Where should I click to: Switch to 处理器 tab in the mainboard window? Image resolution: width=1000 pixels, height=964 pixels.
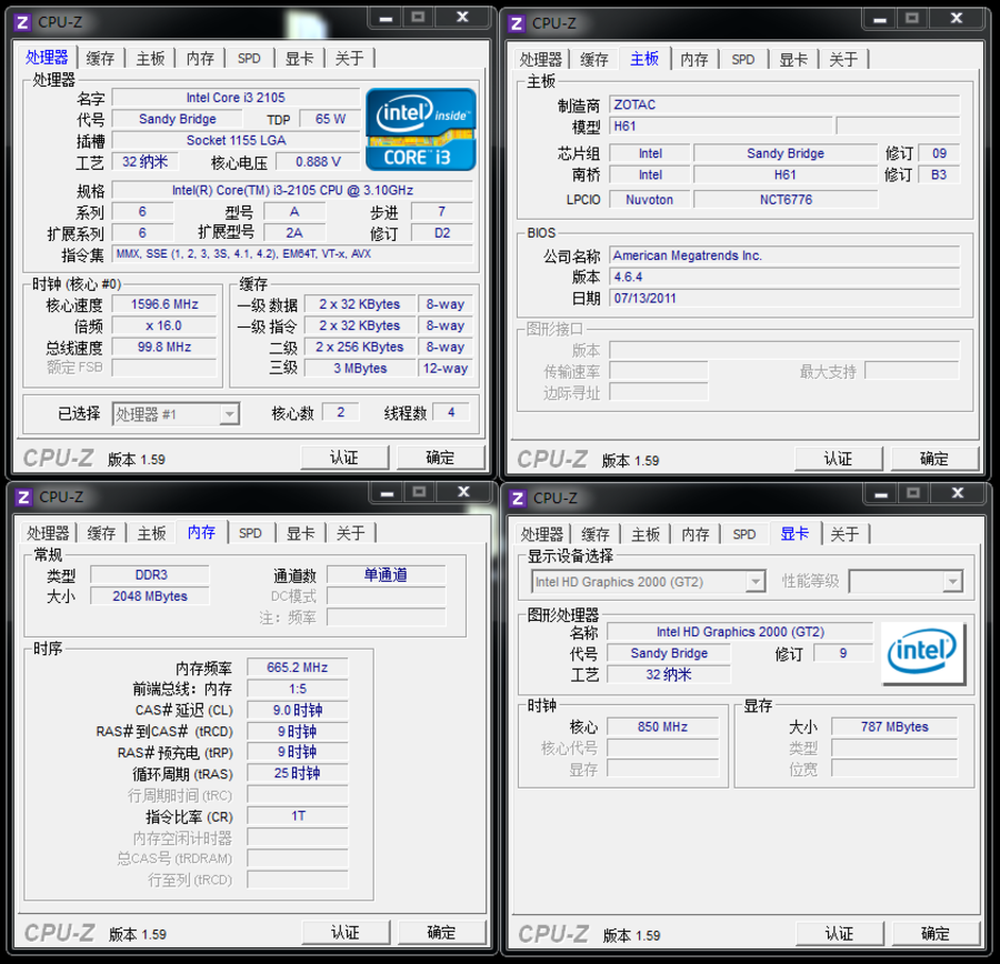pos(541,60)
